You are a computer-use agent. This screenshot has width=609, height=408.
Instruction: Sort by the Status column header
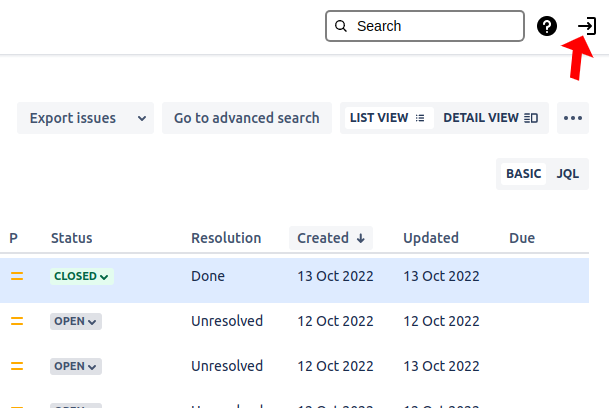pos(71,238)
